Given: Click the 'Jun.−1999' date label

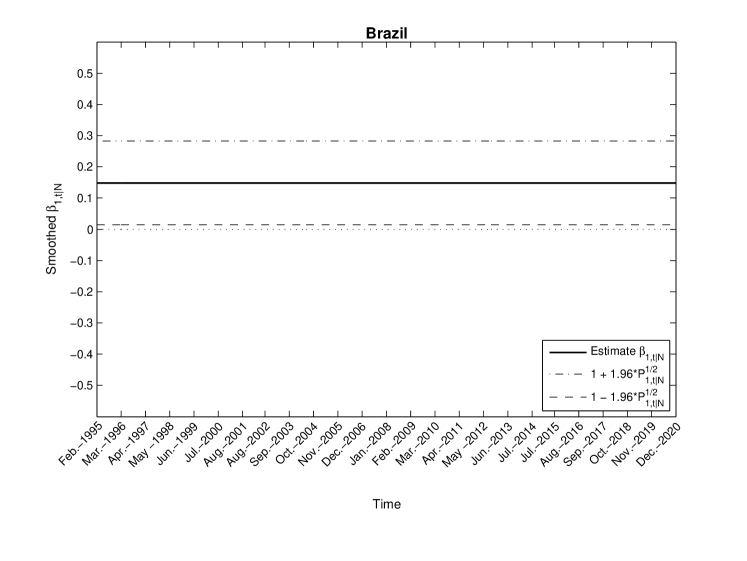Looking at the screenshot, I should coord(177,444).
